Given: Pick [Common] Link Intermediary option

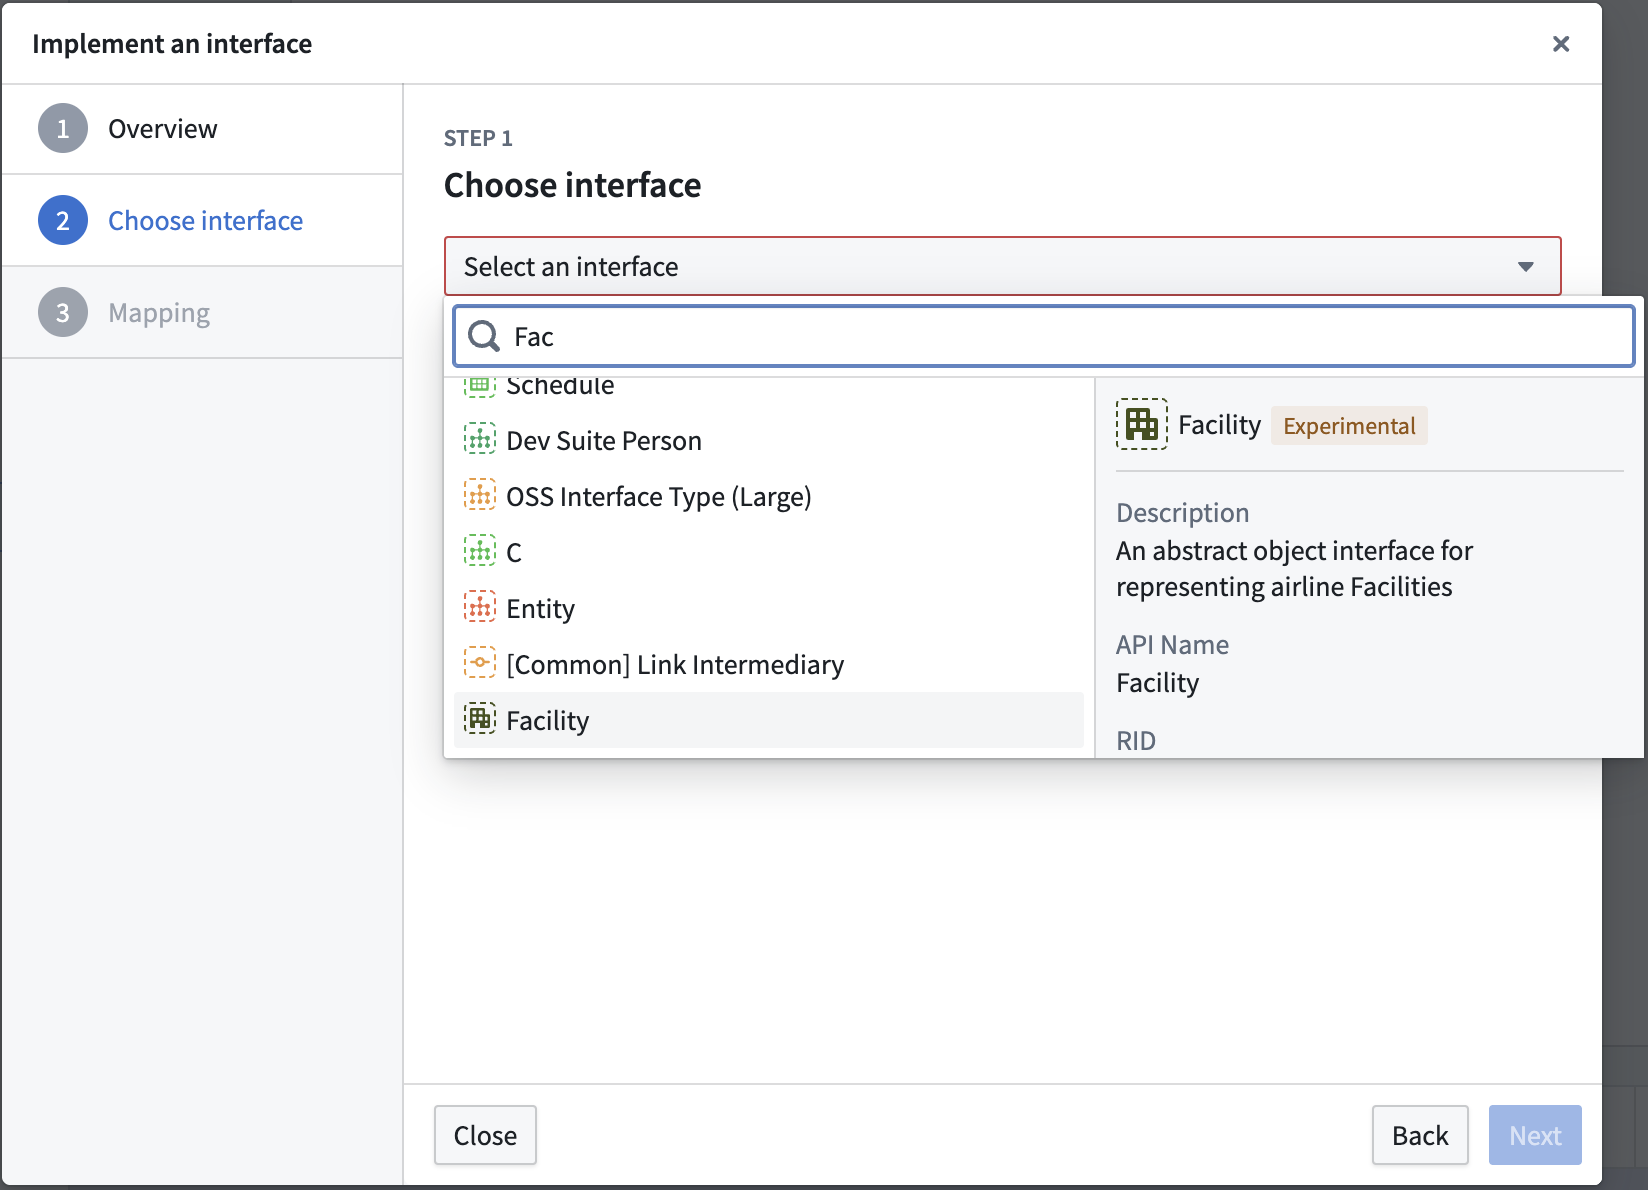Looking at the screenshot, I should pyautogui.click(x=769, y=664).
